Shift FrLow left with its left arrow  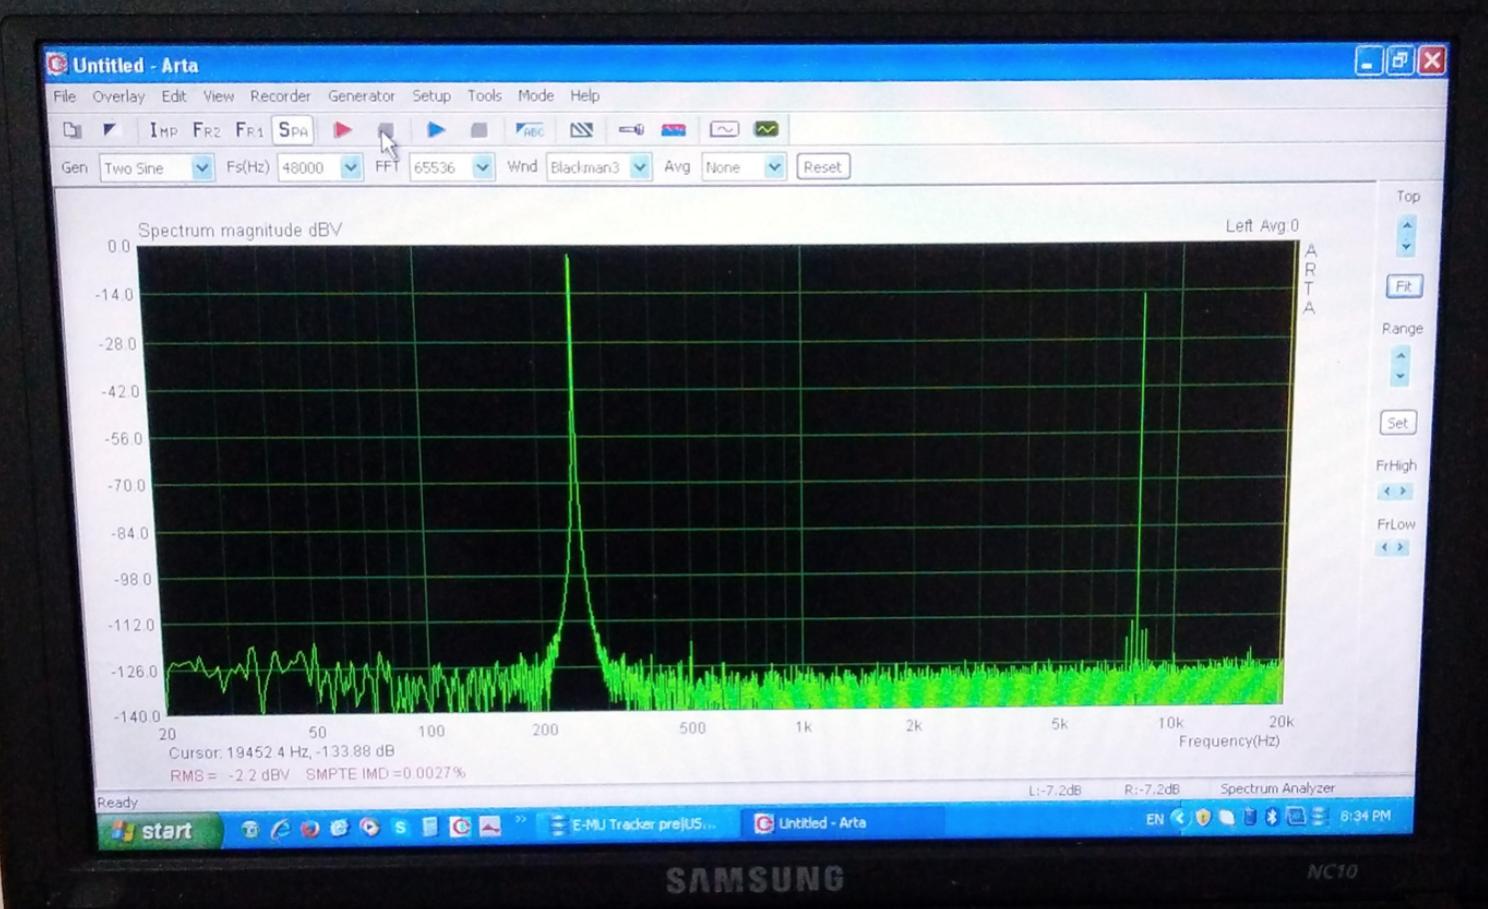click(x=1384, y=547)
